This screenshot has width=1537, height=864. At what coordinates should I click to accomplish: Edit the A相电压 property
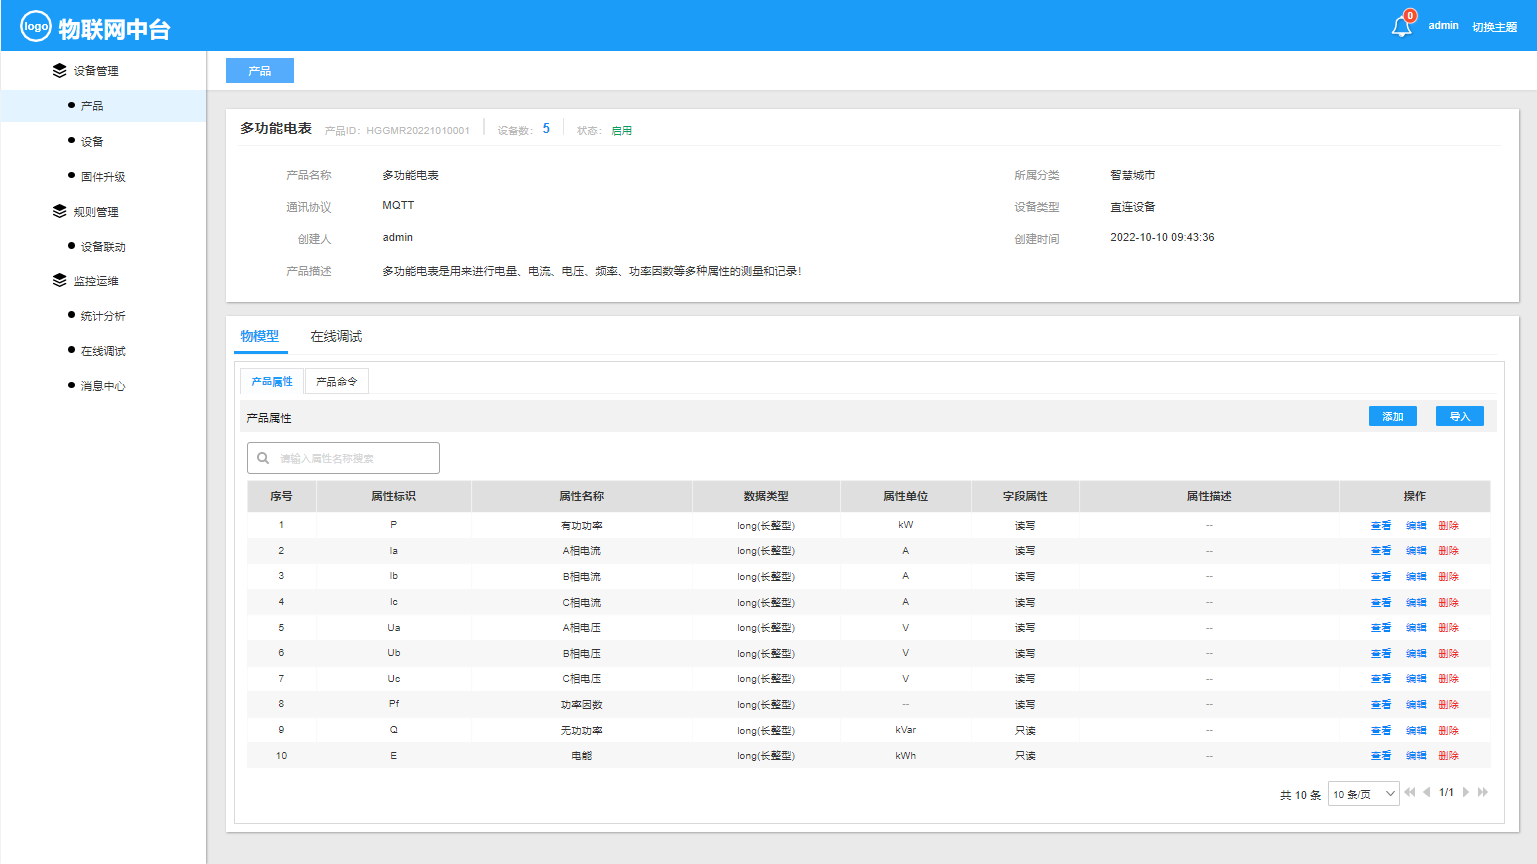tap(1415, 628)
